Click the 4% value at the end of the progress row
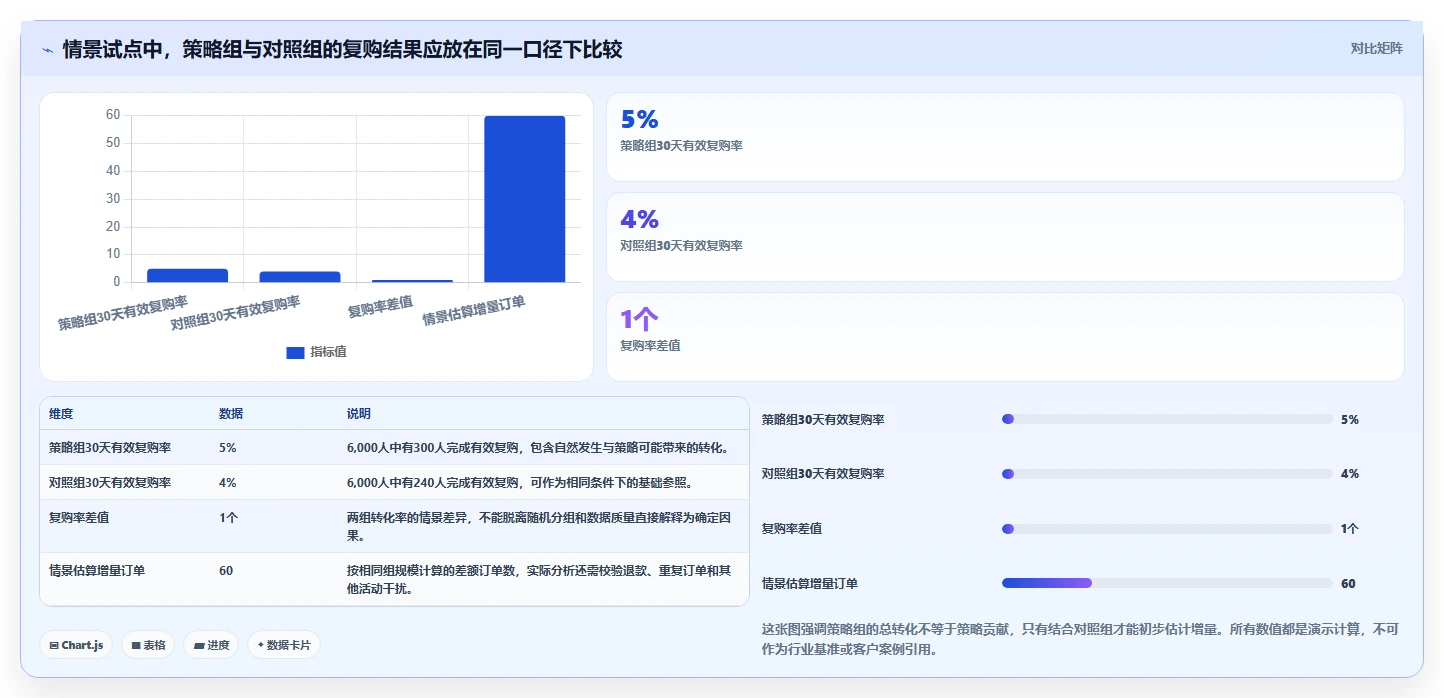Image resolution: width=1444 pixels, height=698 pixels. 1350,473
